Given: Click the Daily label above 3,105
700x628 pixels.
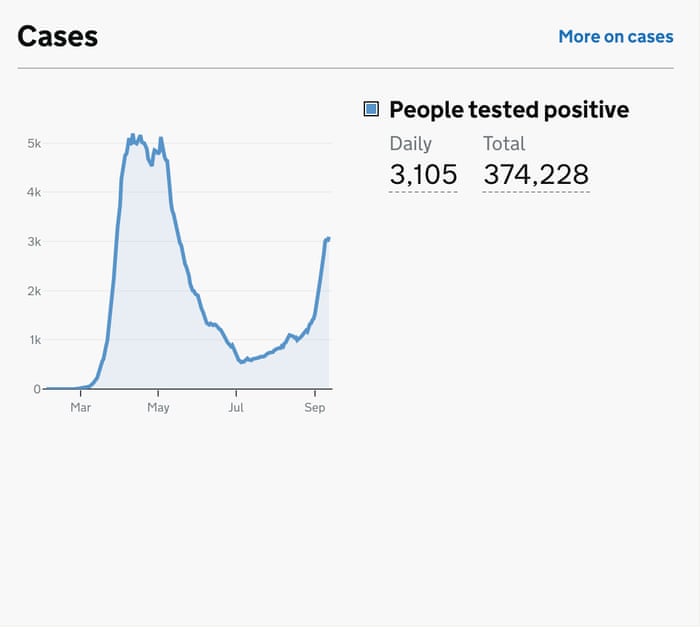Looking at the screenshot, I should pyautogui.click(x=410, y=143).
